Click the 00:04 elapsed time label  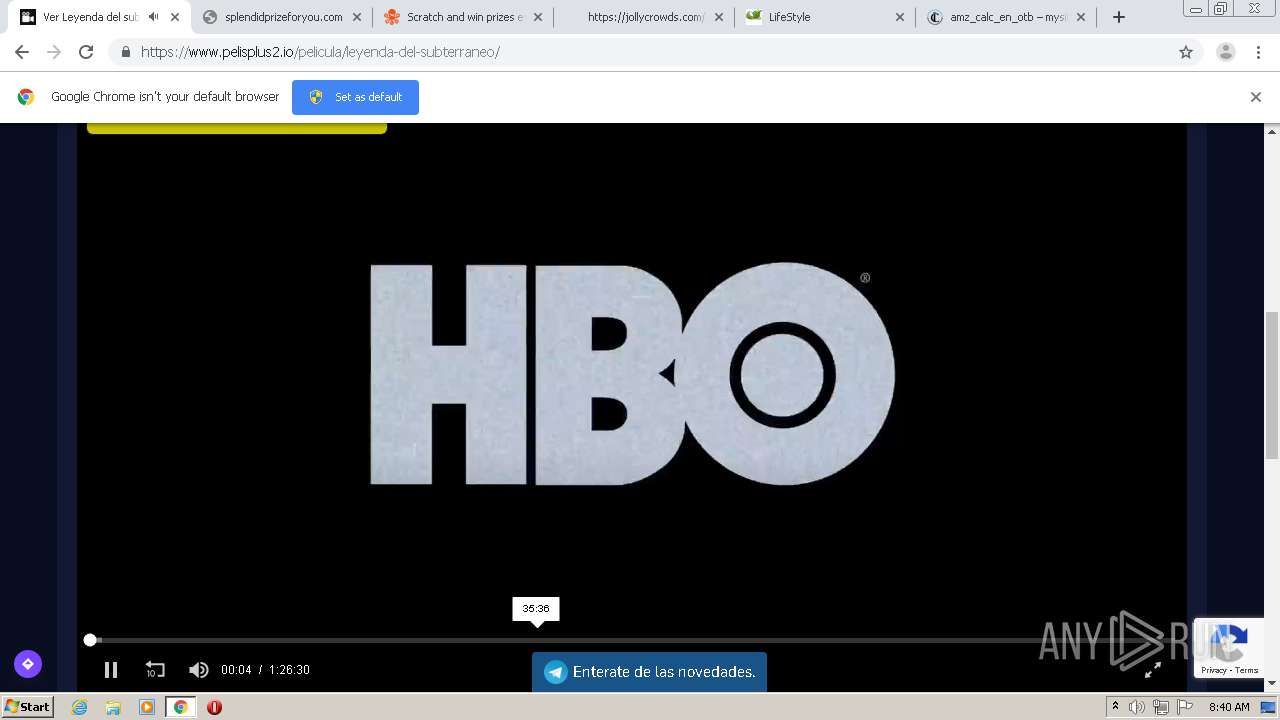(236, 670)
